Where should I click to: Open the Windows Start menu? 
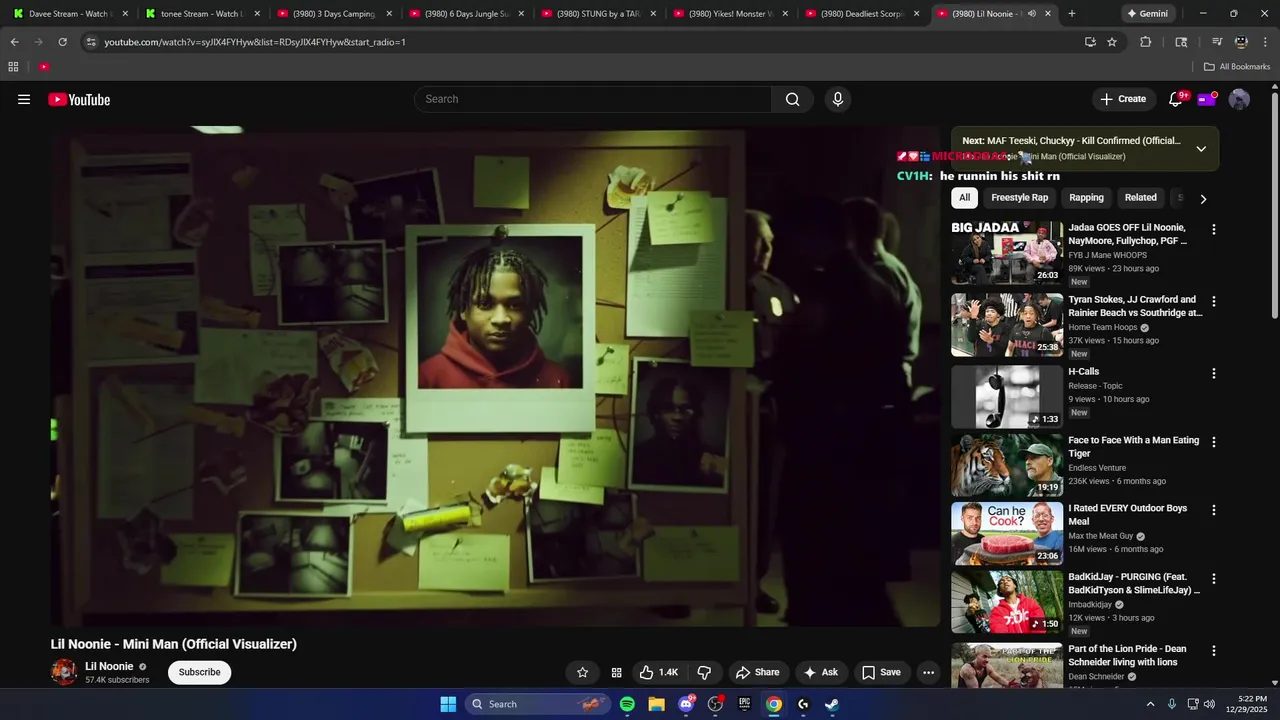point(448,704)
